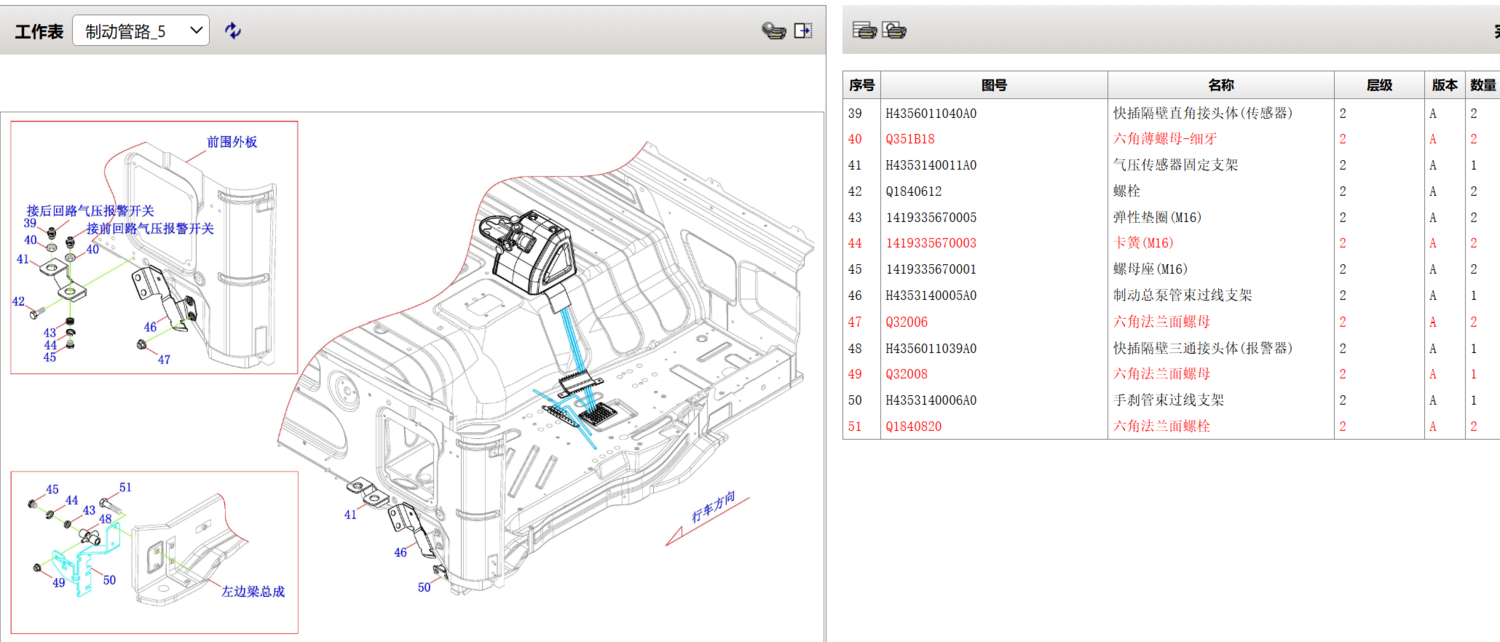1500x642 pixels.
Task: Click the 名称 column header
Action: [1220, 86]
